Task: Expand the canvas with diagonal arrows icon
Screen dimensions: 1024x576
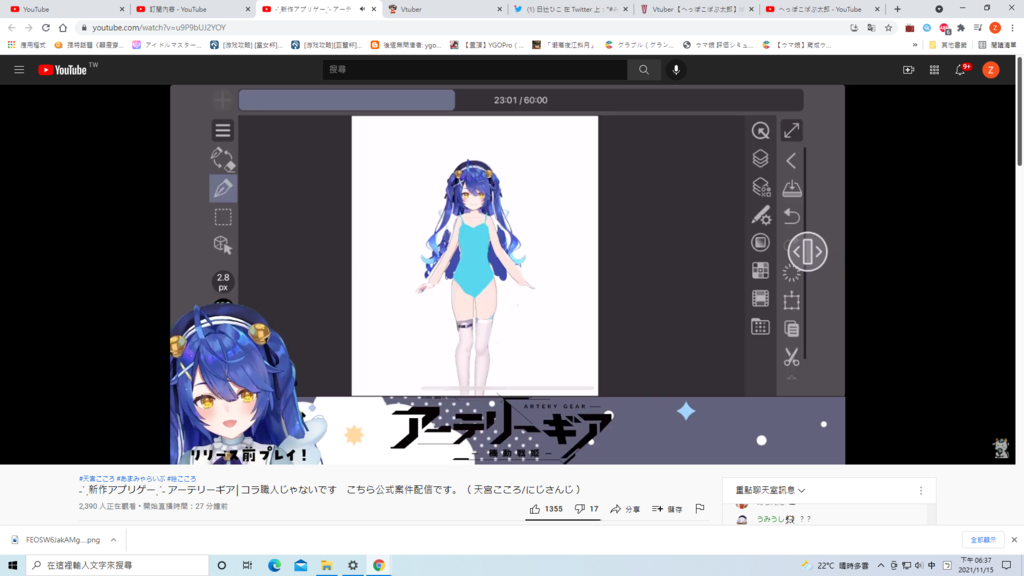Action: (x=792, y=131)
